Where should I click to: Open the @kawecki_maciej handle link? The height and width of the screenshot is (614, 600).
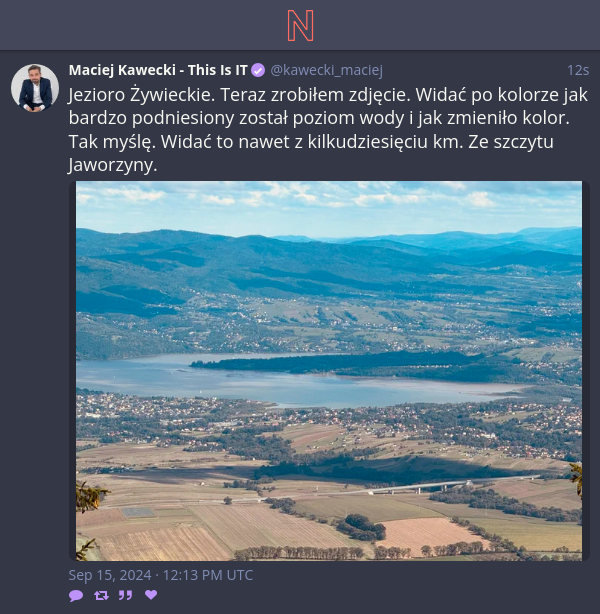coord(326,70)
